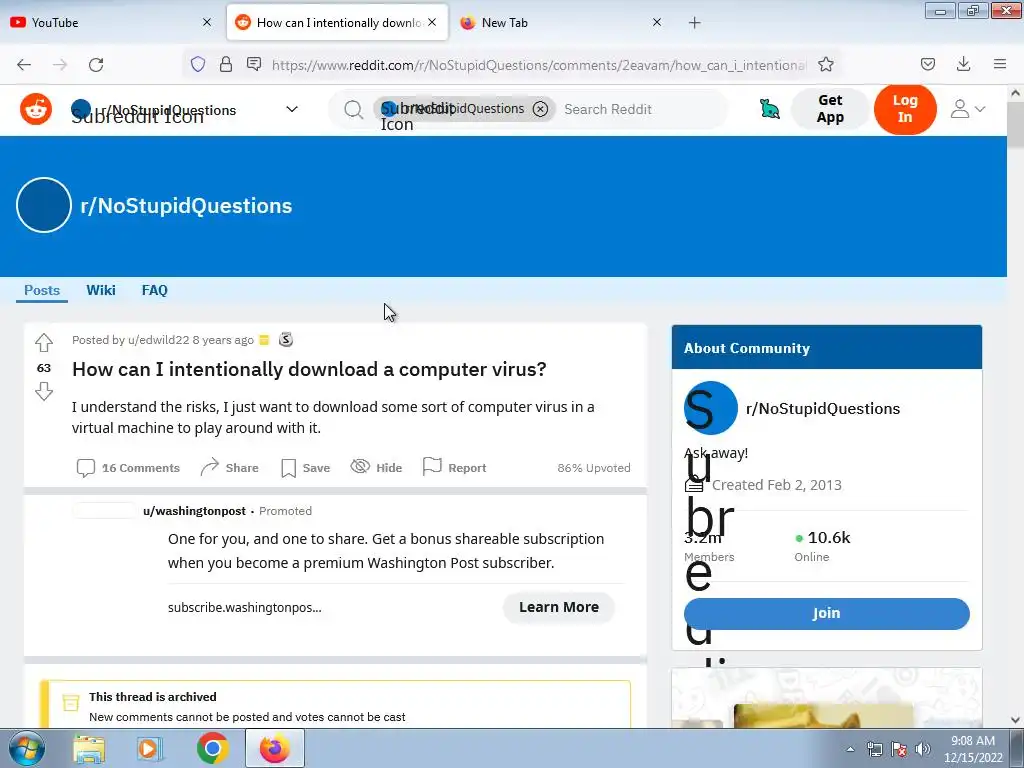The image size is (1024, 768).
Task: Open the Windows Start menu
Action: click(x=26, y=748)
